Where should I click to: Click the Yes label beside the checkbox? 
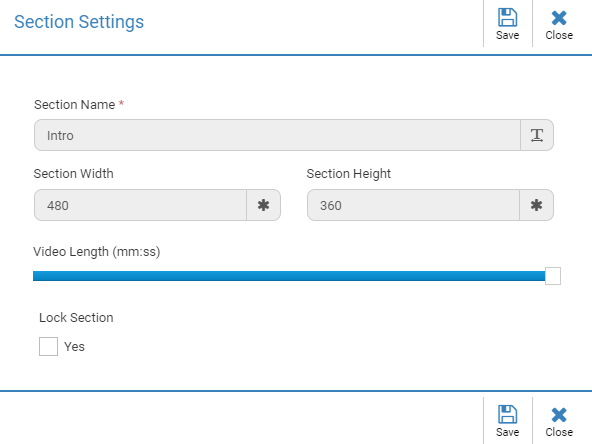point(74,347)
